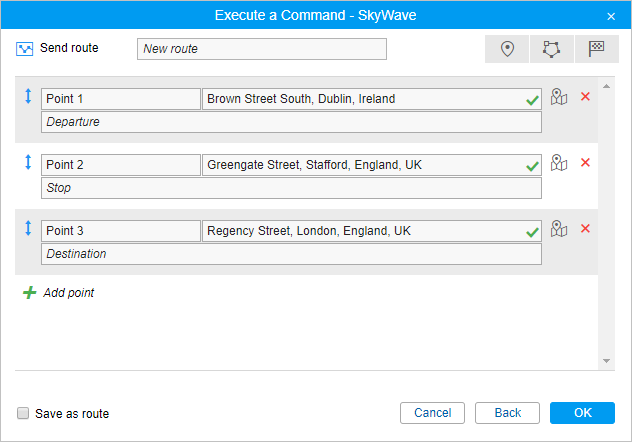Image resolution: width=632 pixels, height=442 pixels.
Task: Remove Point 2 from the route
Action: pos(586,163)
